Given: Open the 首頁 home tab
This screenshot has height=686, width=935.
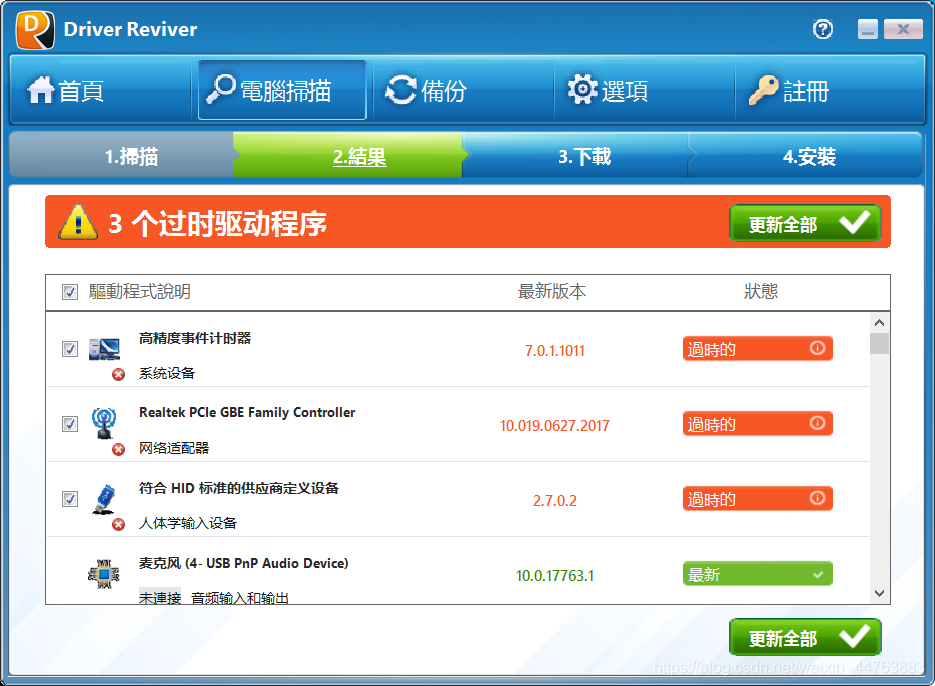Looking at the screenshot, I should (101, 90).
